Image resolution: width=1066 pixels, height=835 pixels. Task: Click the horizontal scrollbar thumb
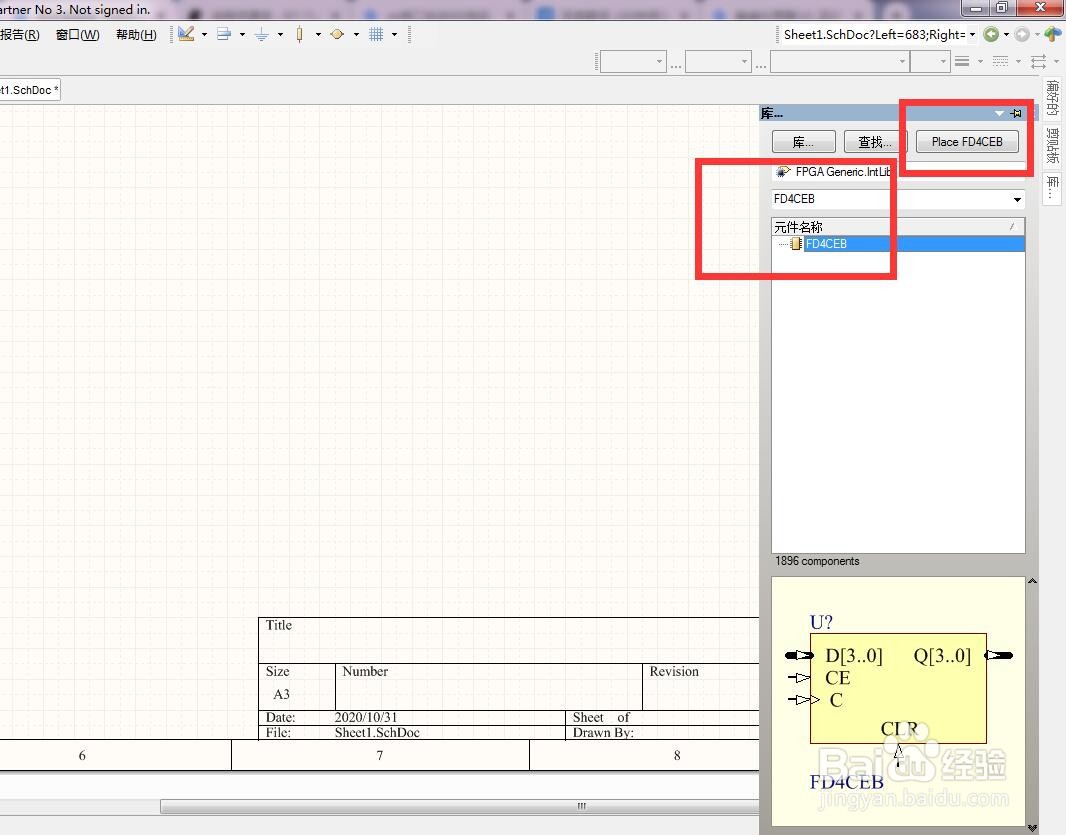click(460, 806)
